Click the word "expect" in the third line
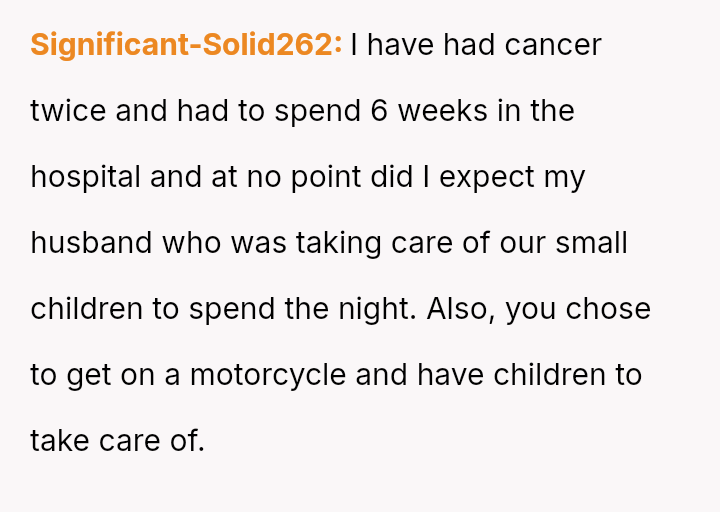Viewport: 720px width, 512px height. click(487, 178)
